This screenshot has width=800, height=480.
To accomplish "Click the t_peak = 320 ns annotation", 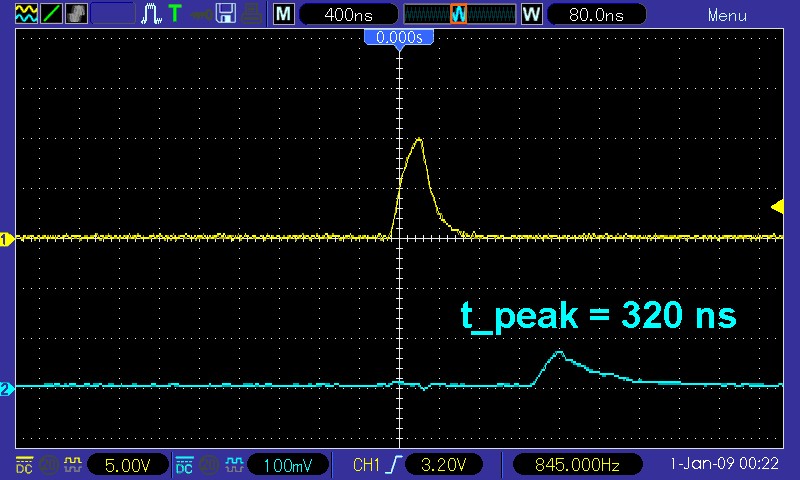I will [598, 316].
